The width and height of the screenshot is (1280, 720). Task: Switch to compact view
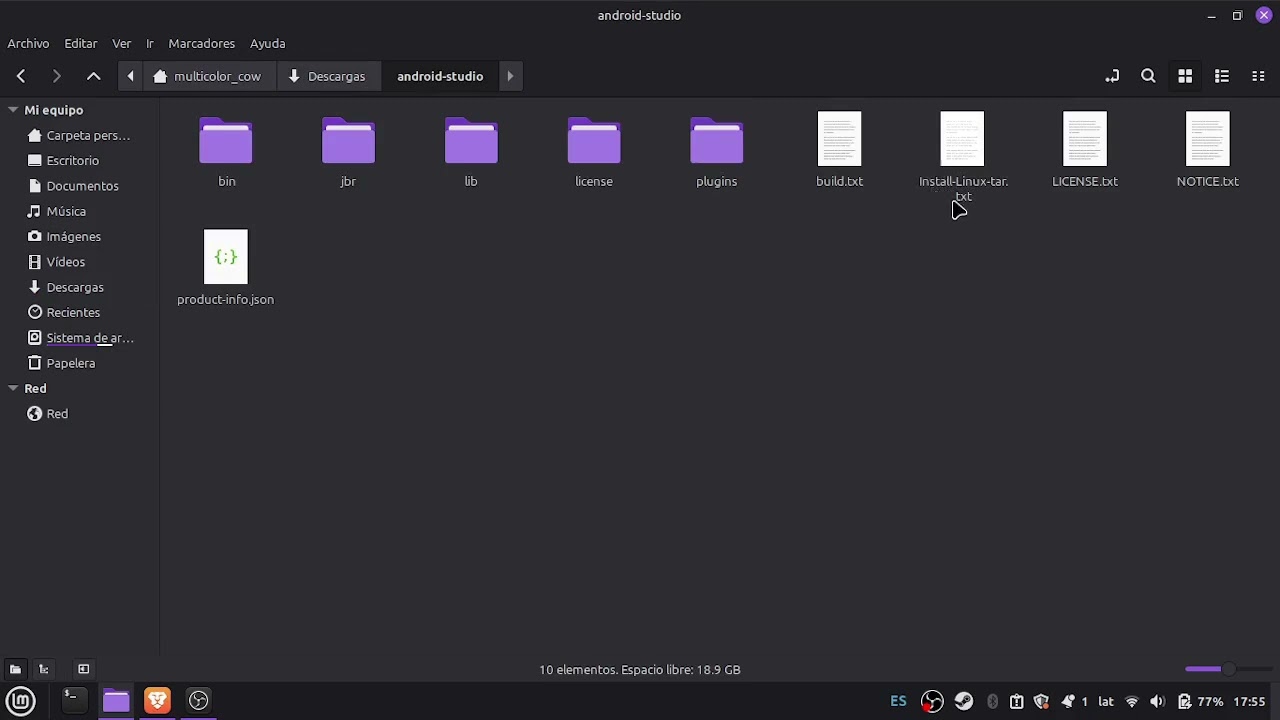pyautogui.click(x=1258, y=76)
